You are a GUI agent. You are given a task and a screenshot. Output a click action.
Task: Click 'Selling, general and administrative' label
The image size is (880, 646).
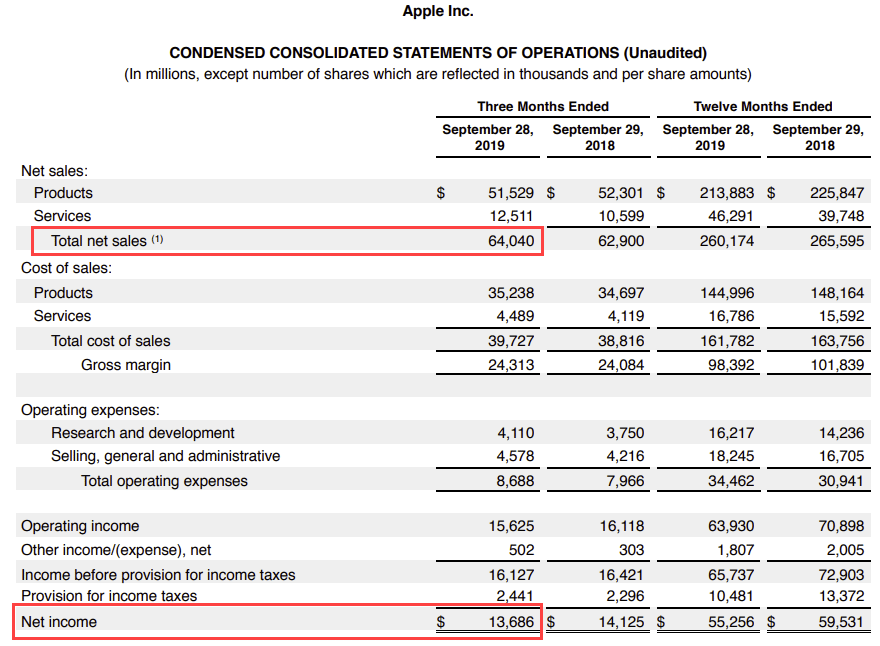click(x=165, y=456)
